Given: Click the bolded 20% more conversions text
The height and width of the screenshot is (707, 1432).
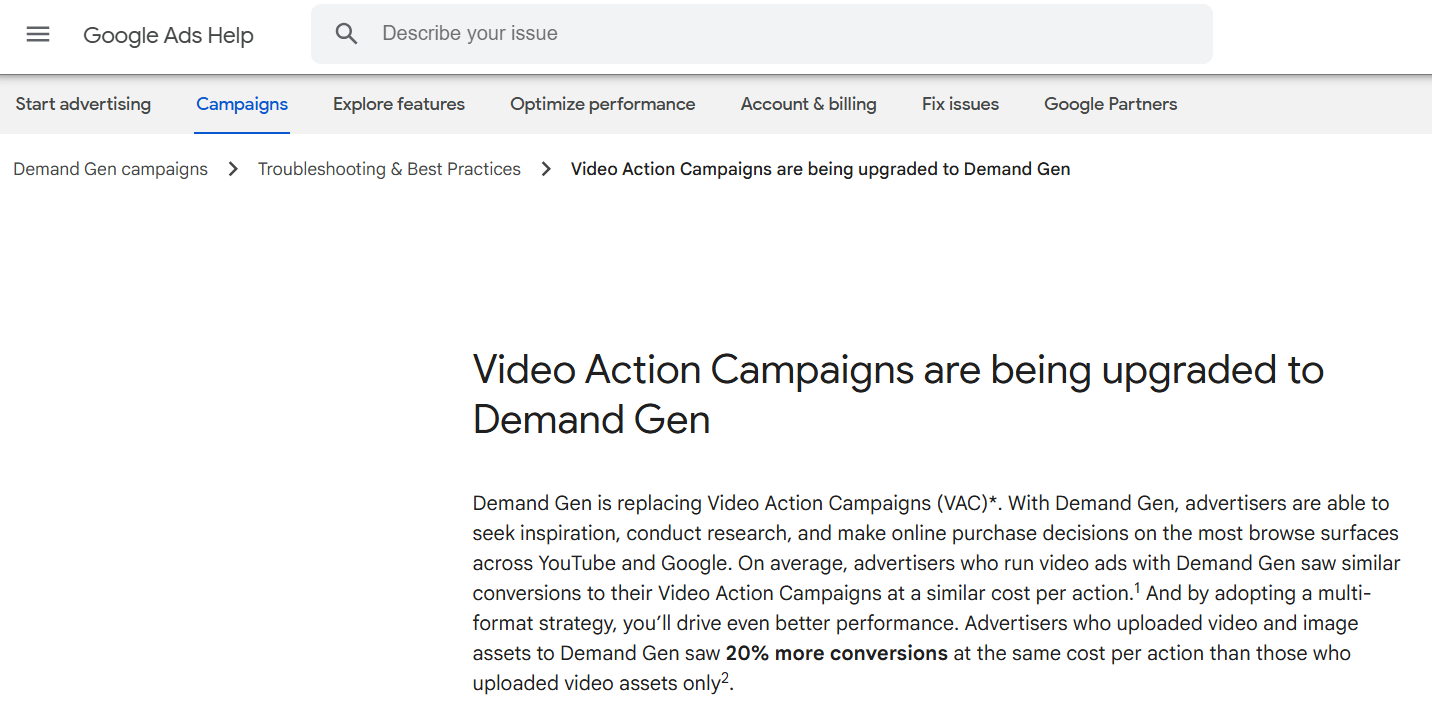Looking at the screenshot, I should (836, 653).
